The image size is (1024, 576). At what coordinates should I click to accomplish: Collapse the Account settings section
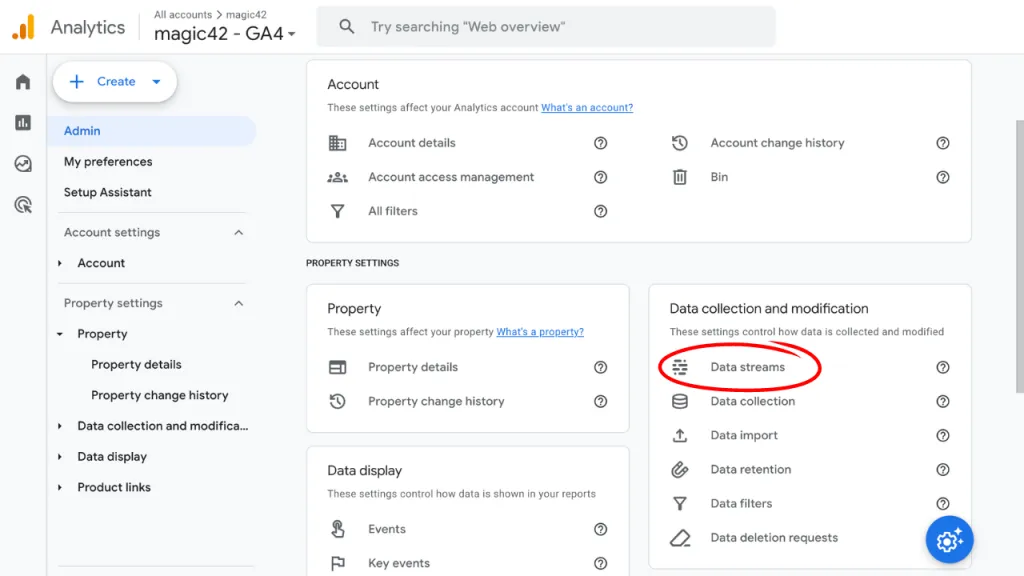(x=238, y=232)
